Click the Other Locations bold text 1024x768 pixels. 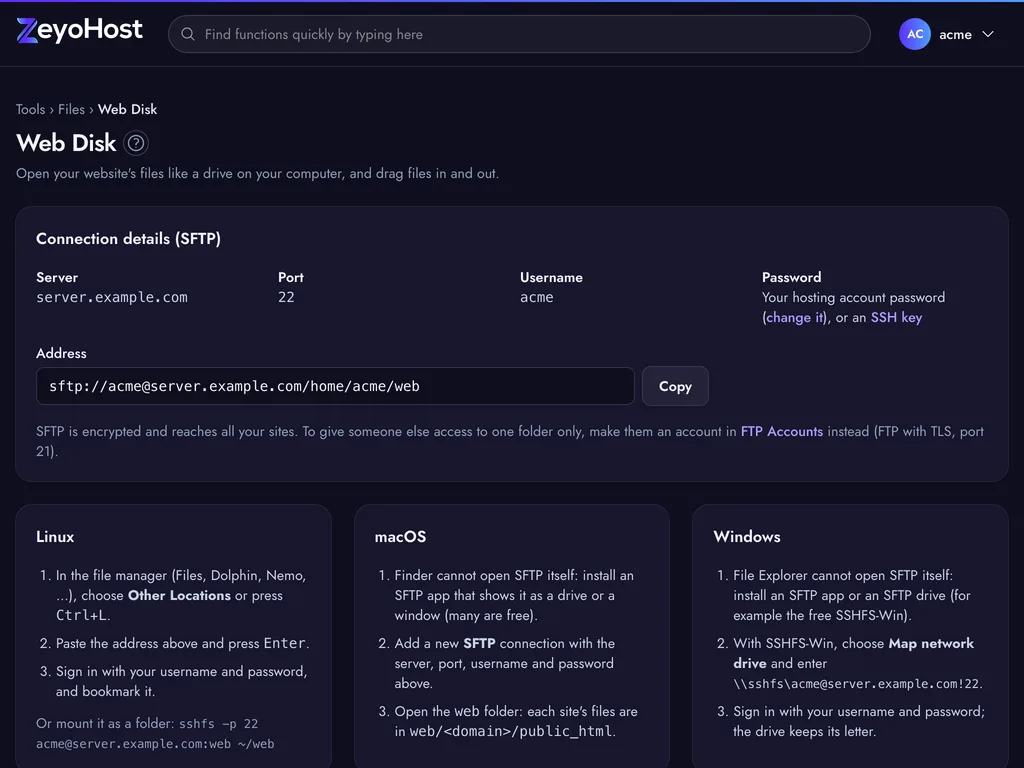[179, 596]
